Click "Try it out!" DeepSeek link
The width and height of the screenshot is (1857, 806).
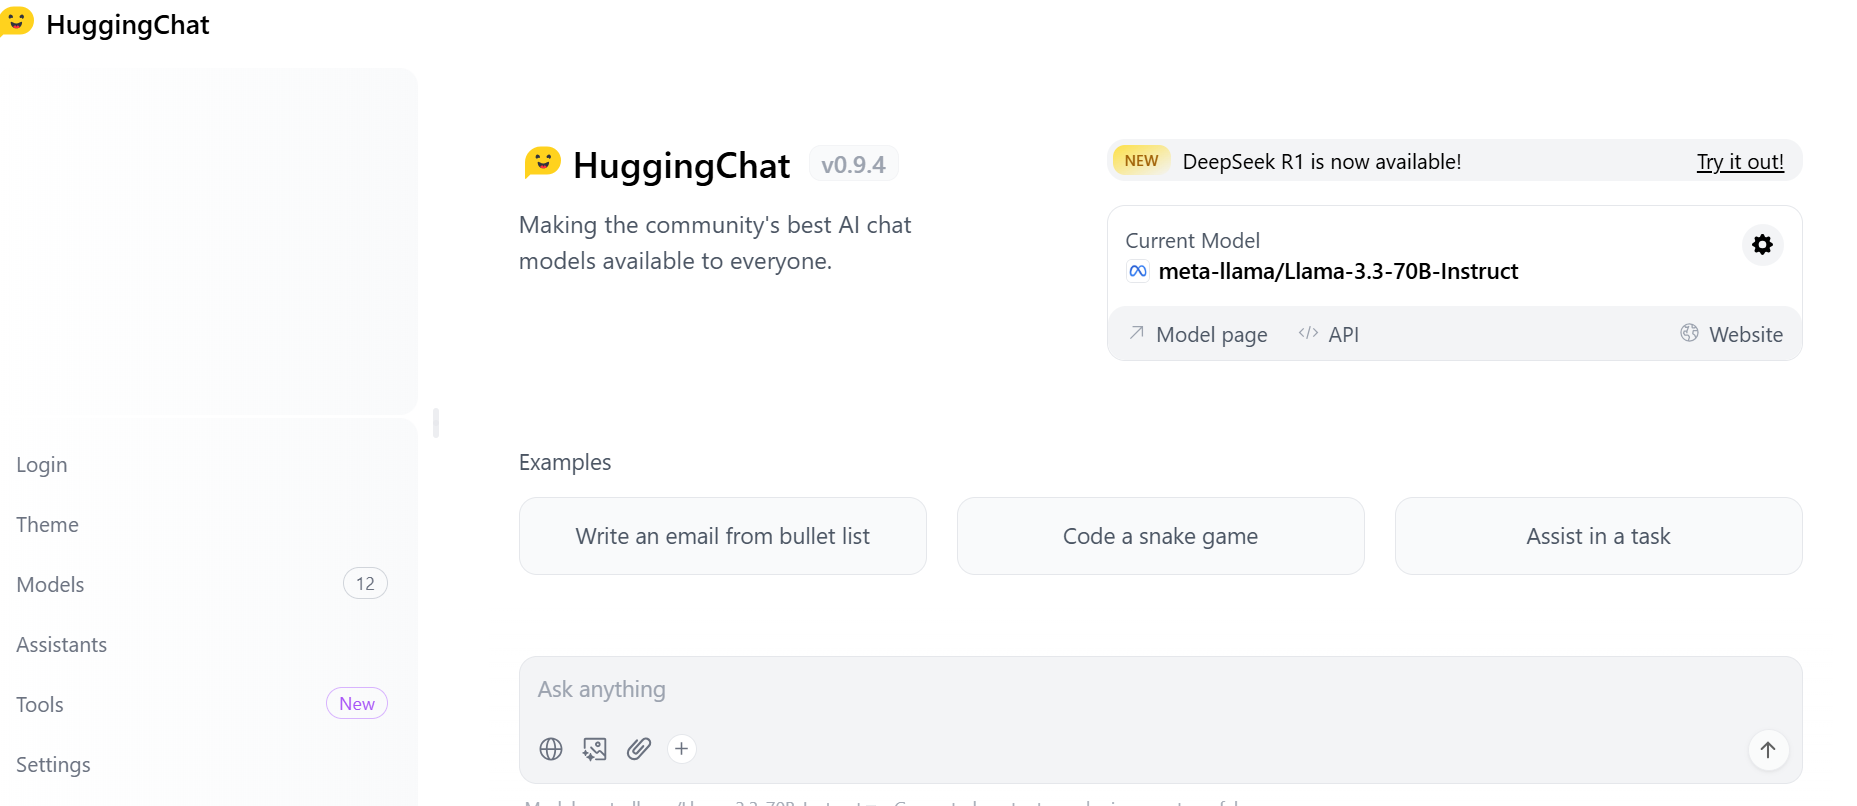click(x=1739, y=162)
